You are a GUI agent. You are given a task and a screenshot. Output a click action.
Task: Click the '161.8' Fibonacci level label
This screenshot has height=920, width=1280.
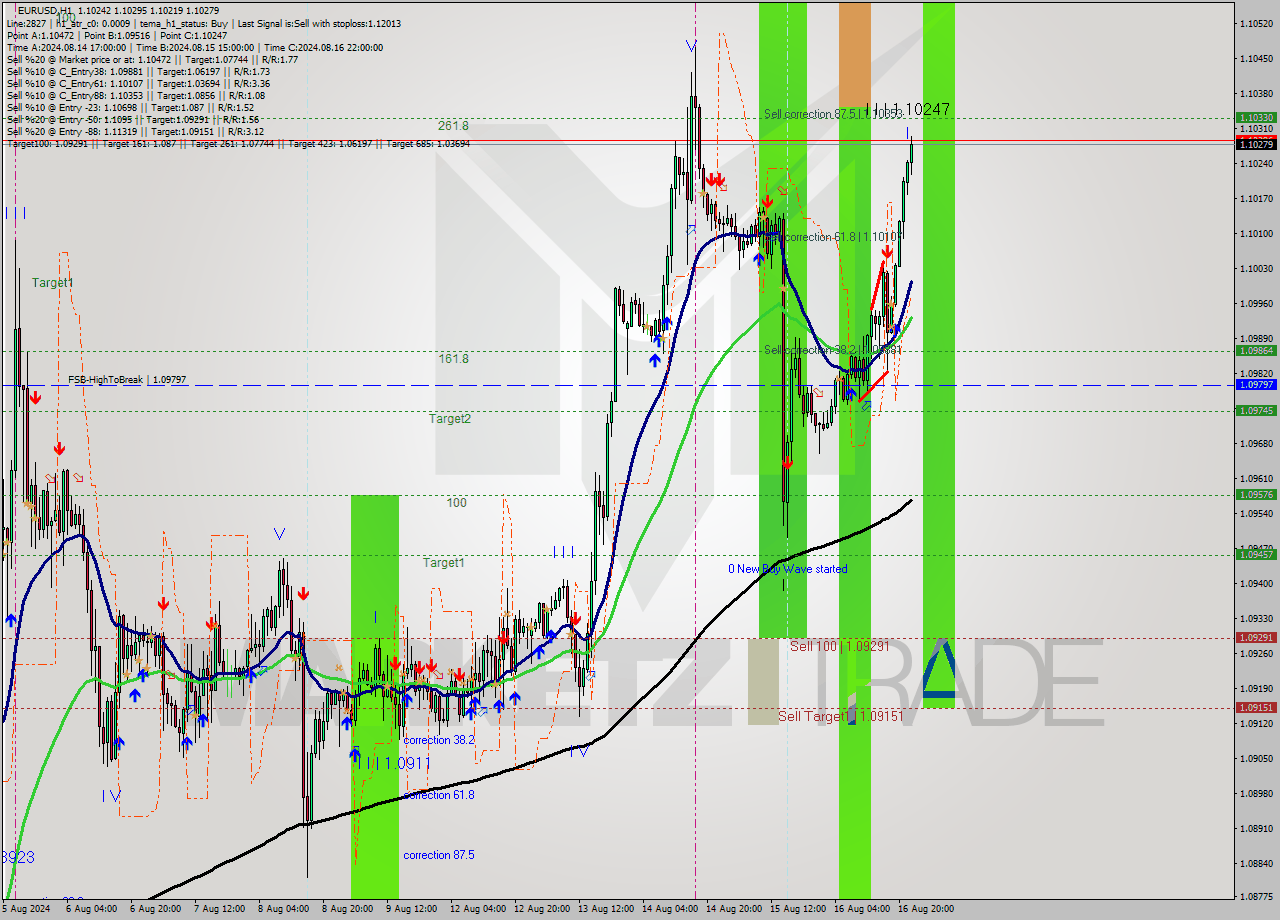[x=453, y=358]
